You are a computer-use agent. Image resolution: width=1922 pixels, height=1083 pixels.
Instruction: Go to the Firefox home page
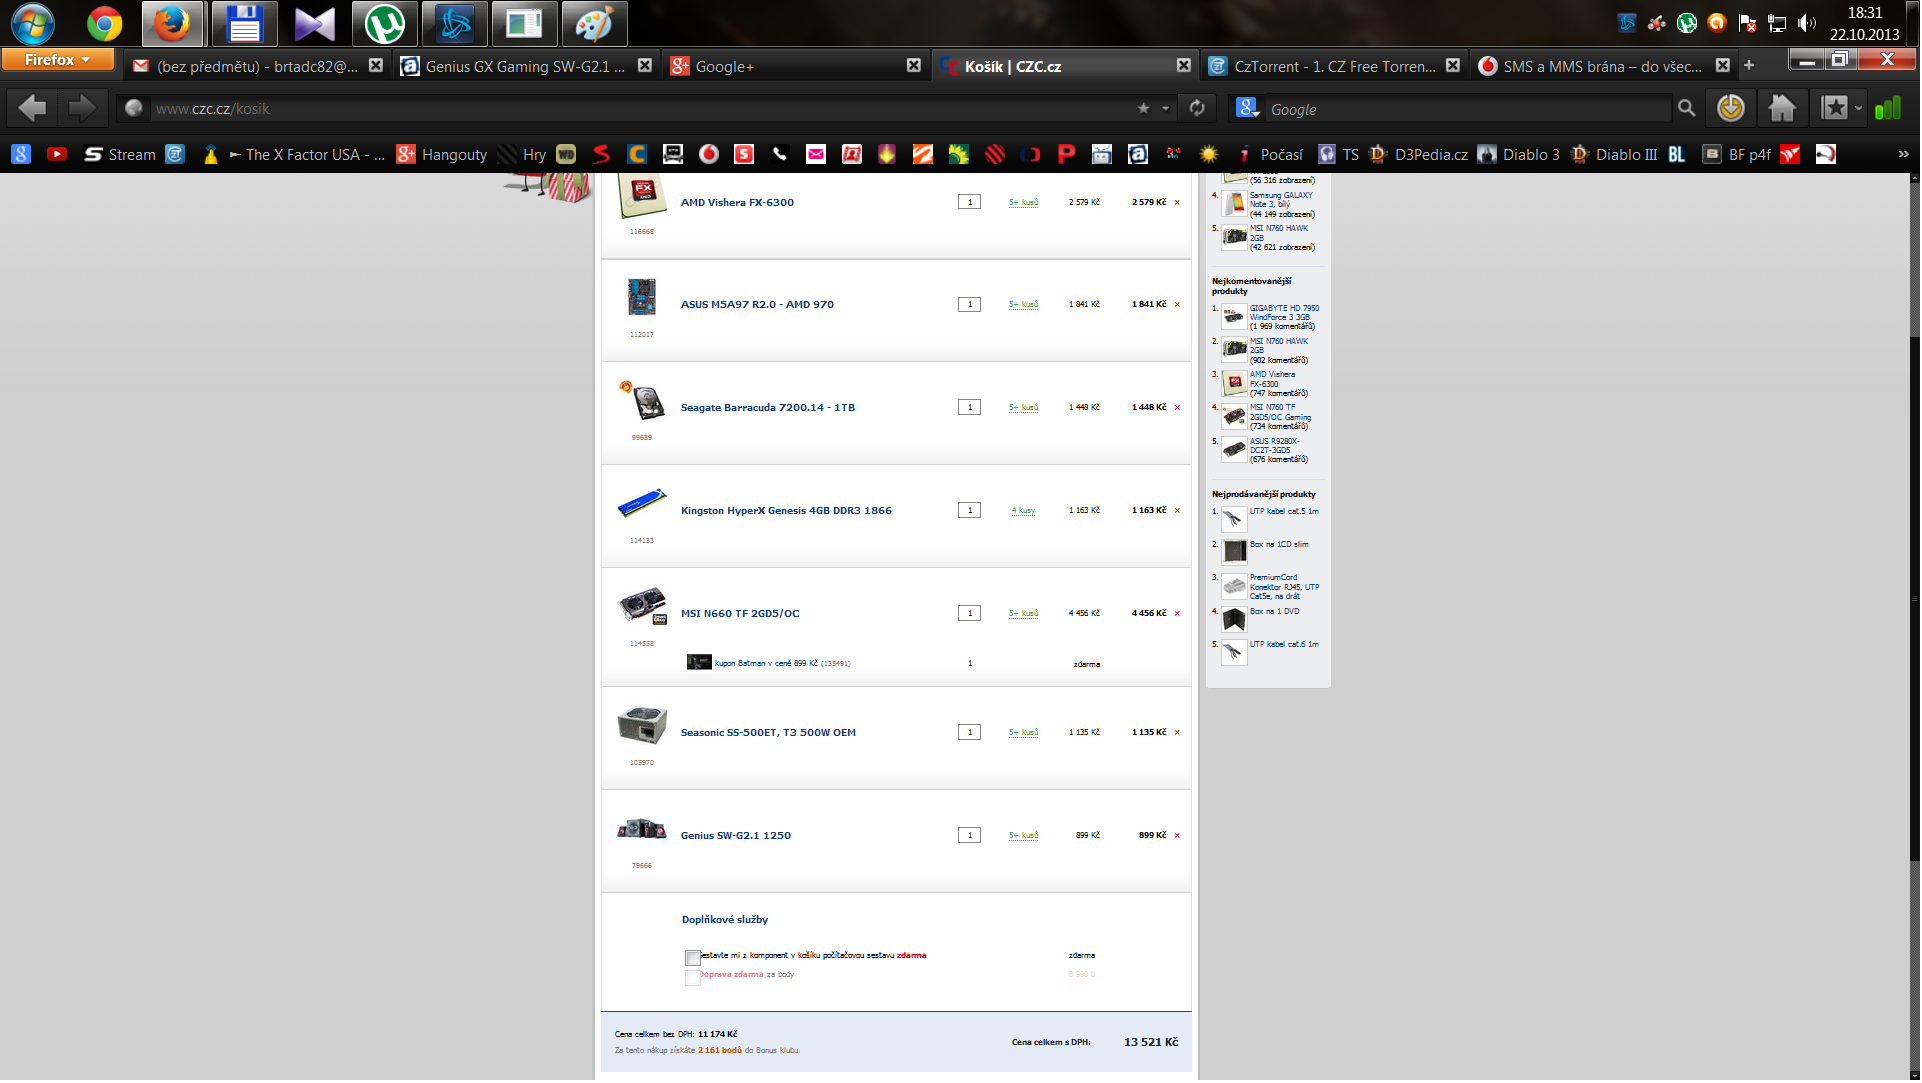click(1782, 108)
